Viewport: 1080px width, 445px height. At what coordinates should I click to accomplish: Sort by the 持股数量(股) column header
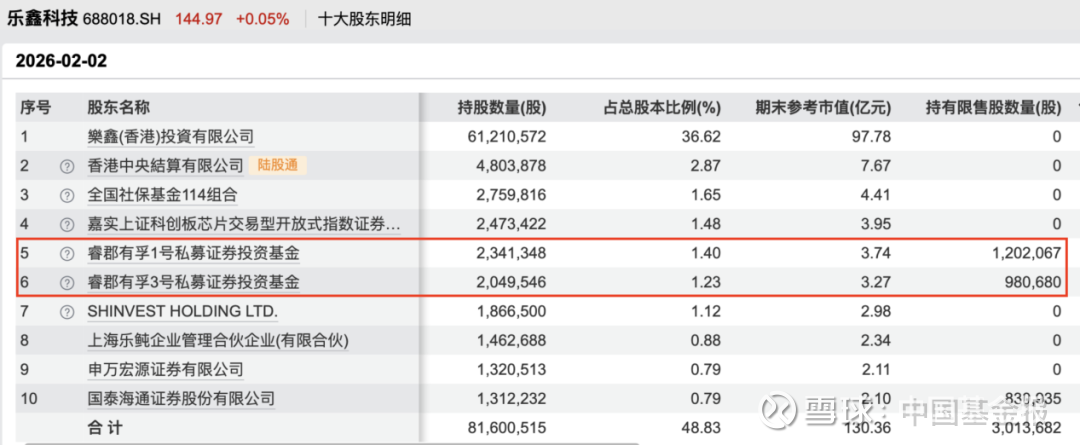(501, 108)
